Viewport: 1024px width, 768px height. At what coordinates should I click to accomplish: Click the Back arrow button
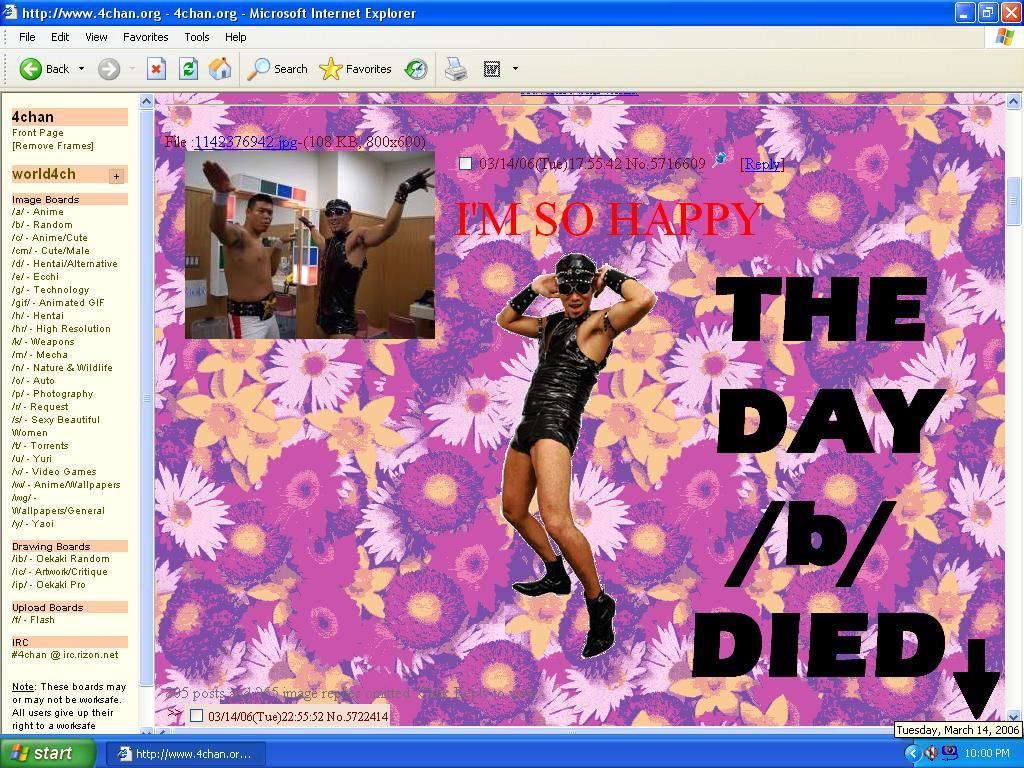pyautogui.click(x=43, y=69)
